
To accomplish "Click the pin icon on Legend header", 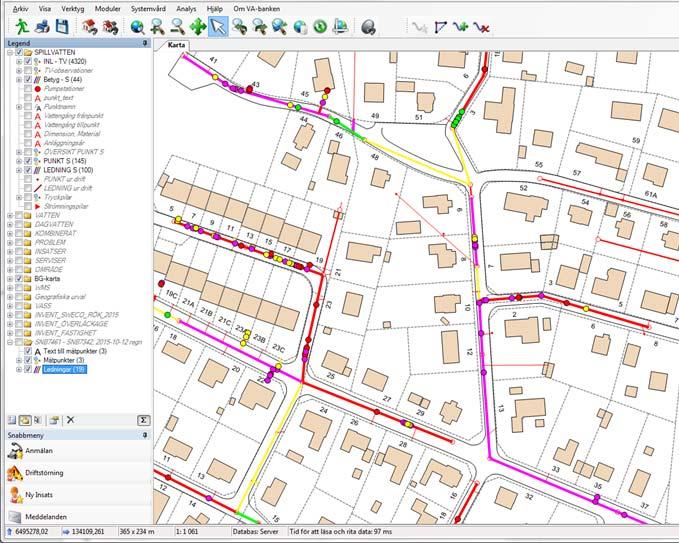I will click(x=145, y=43).
